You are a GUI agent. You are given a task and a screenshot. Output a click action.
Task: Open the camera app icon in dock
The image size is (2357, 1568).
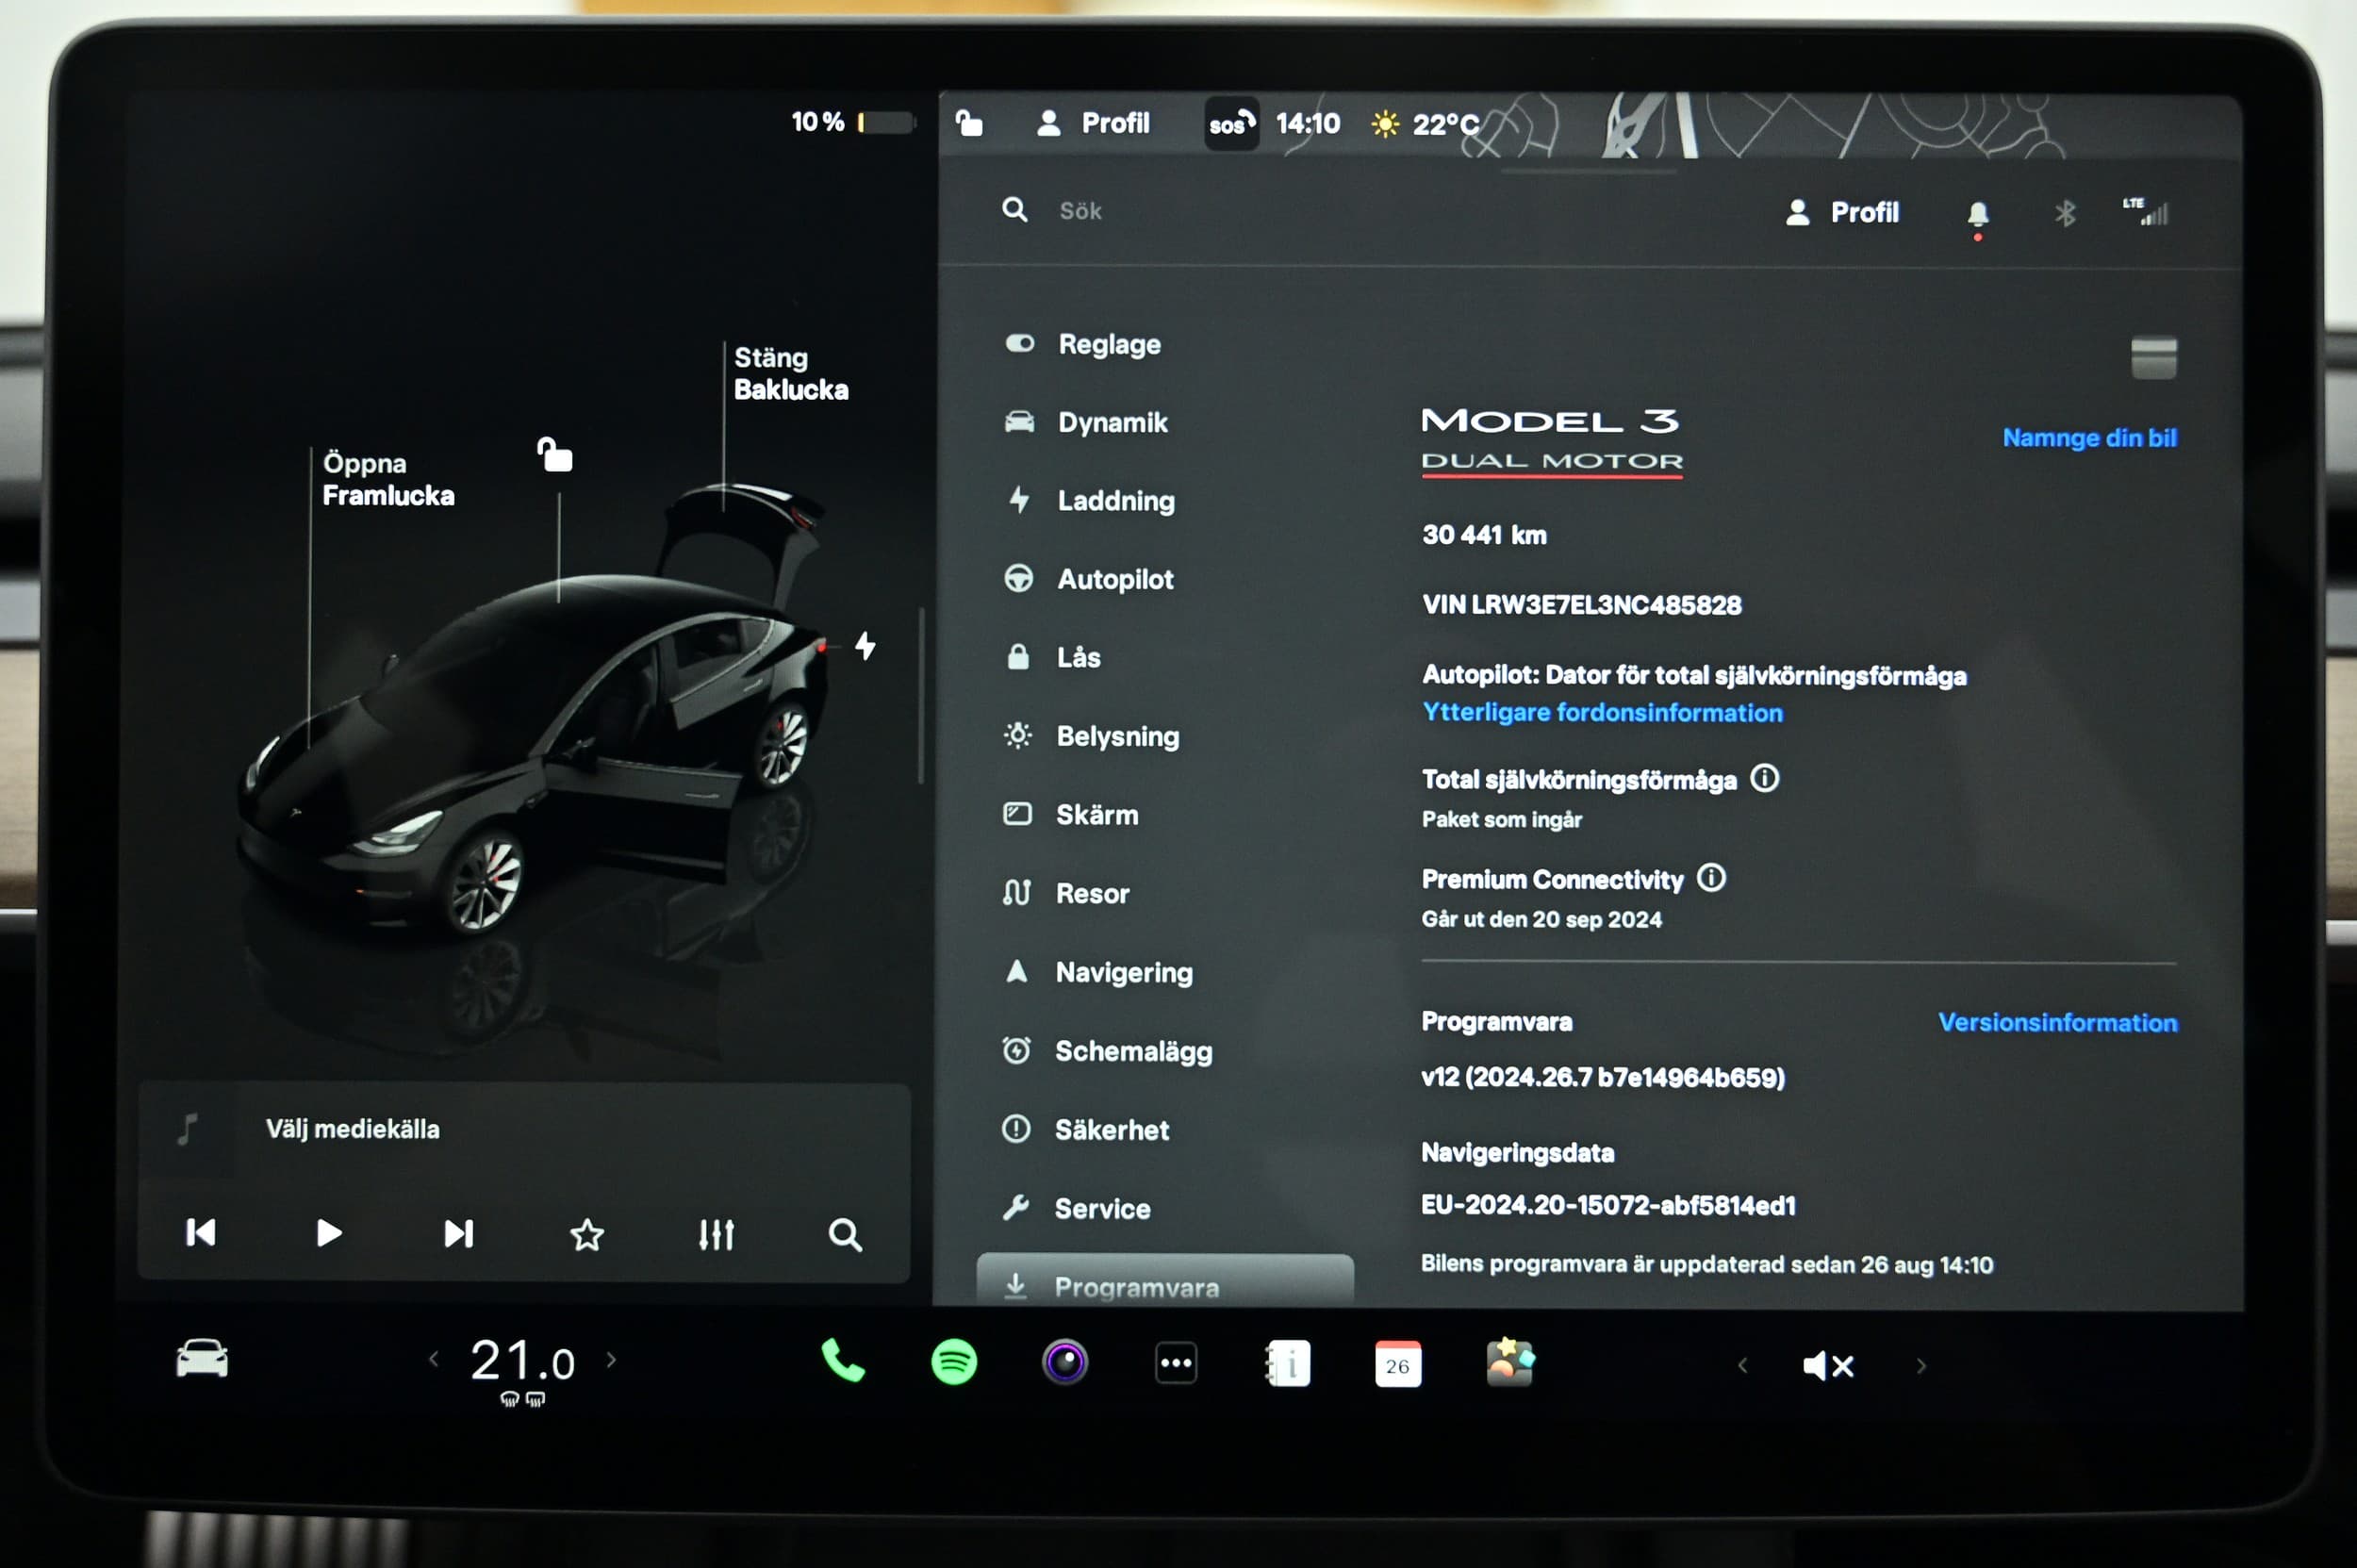pos(1065,1362)
